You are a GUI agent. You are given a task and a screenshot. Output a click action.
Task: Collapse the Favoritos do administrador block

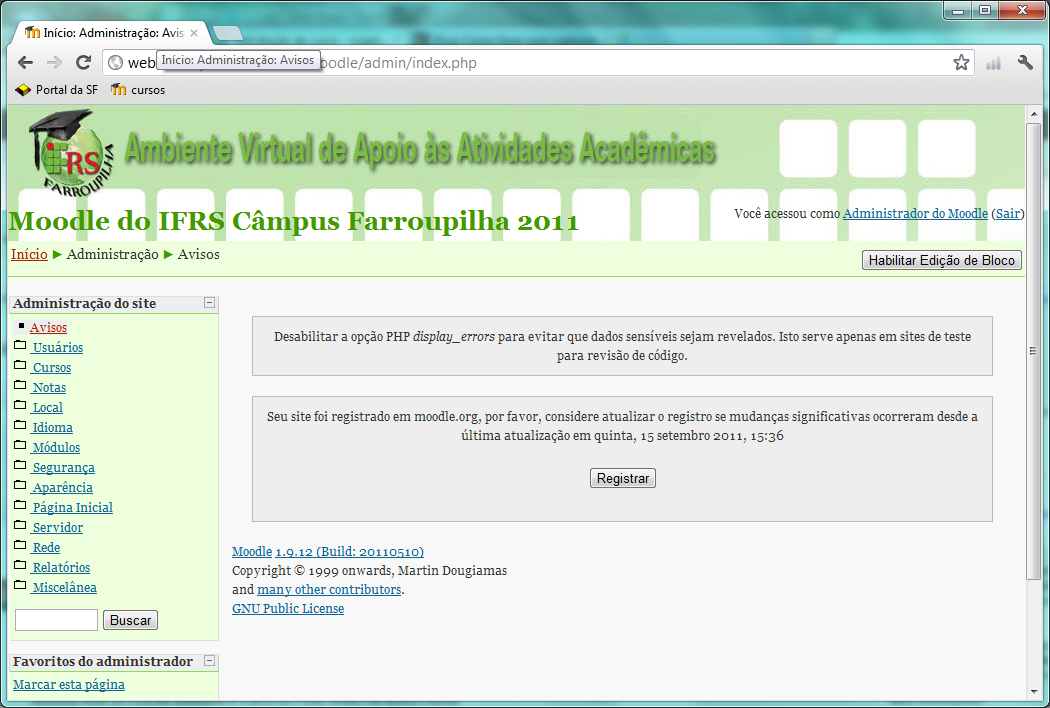click(209, 661)
